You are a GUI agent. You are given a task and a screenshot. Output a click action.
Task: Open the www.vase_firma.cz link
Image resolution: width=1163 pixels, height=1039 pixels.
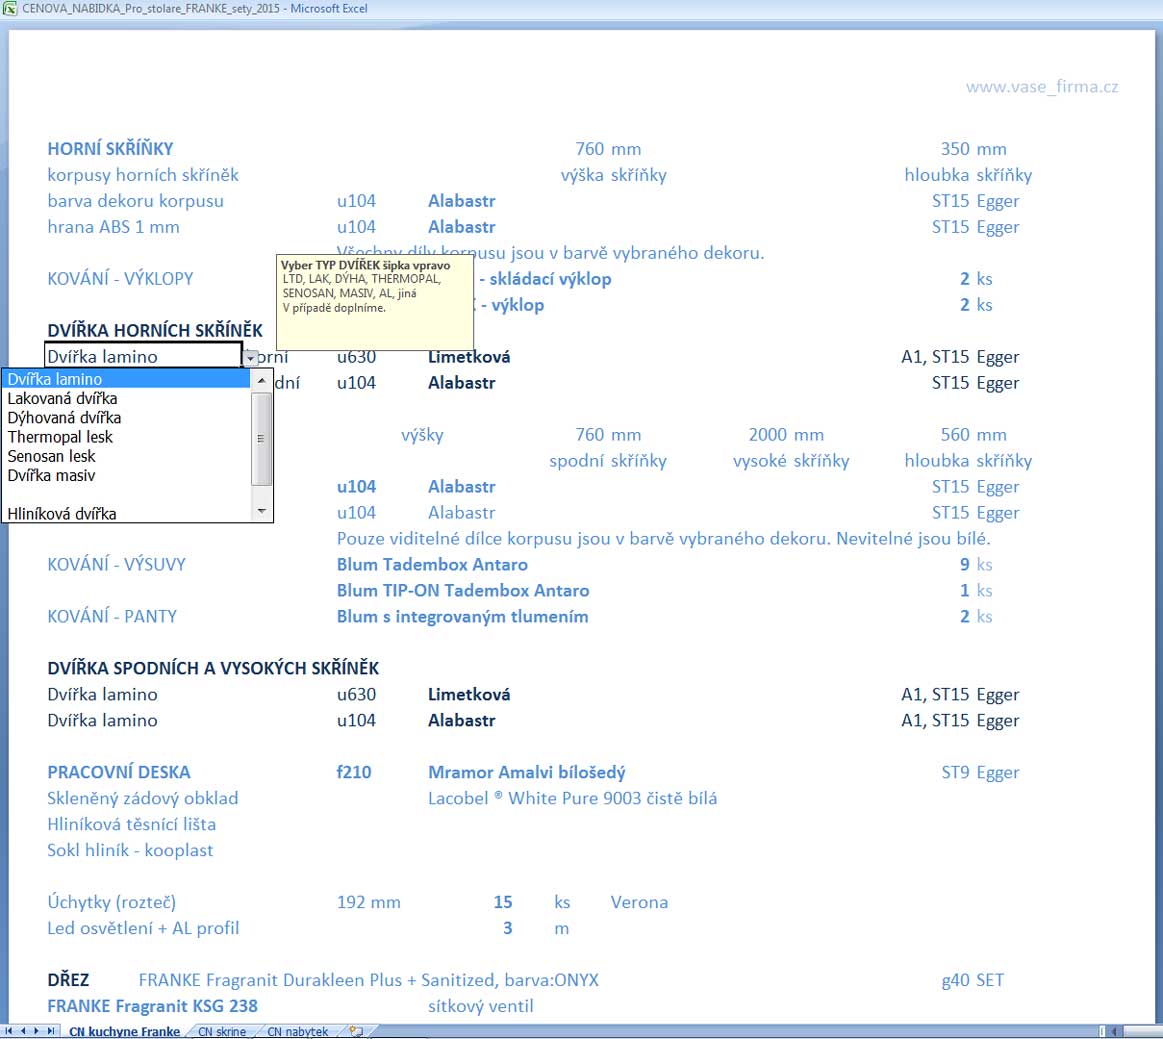[x=1042, y=87]
